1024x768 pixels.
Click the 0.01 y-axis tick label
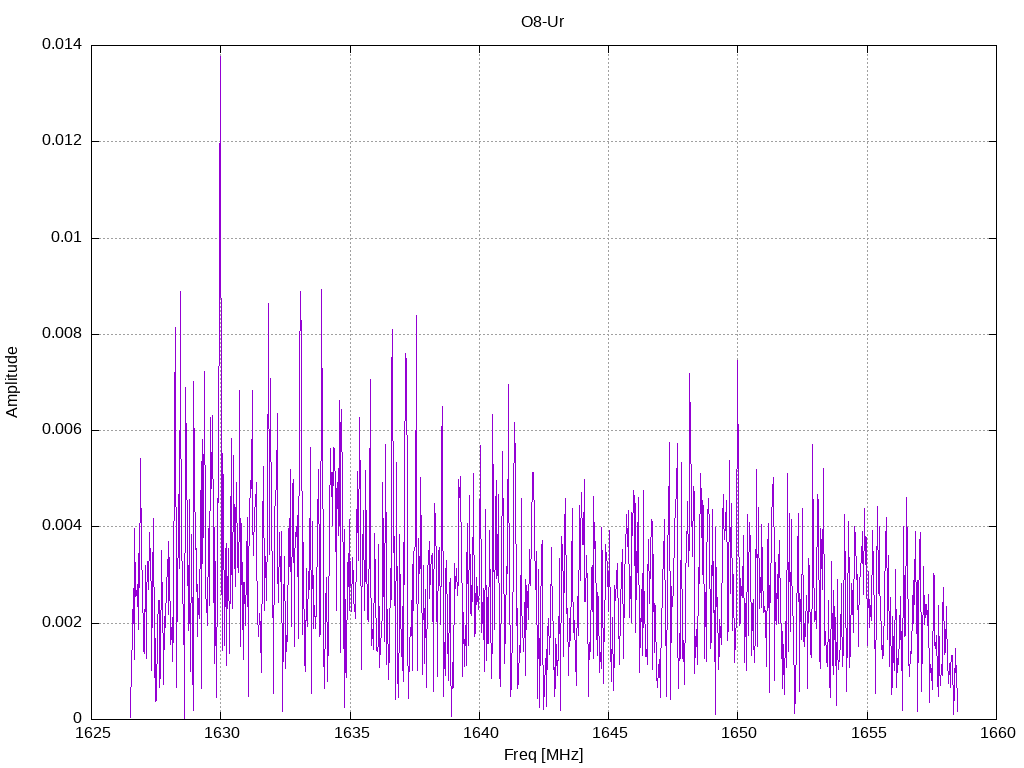tap(65, 238)
